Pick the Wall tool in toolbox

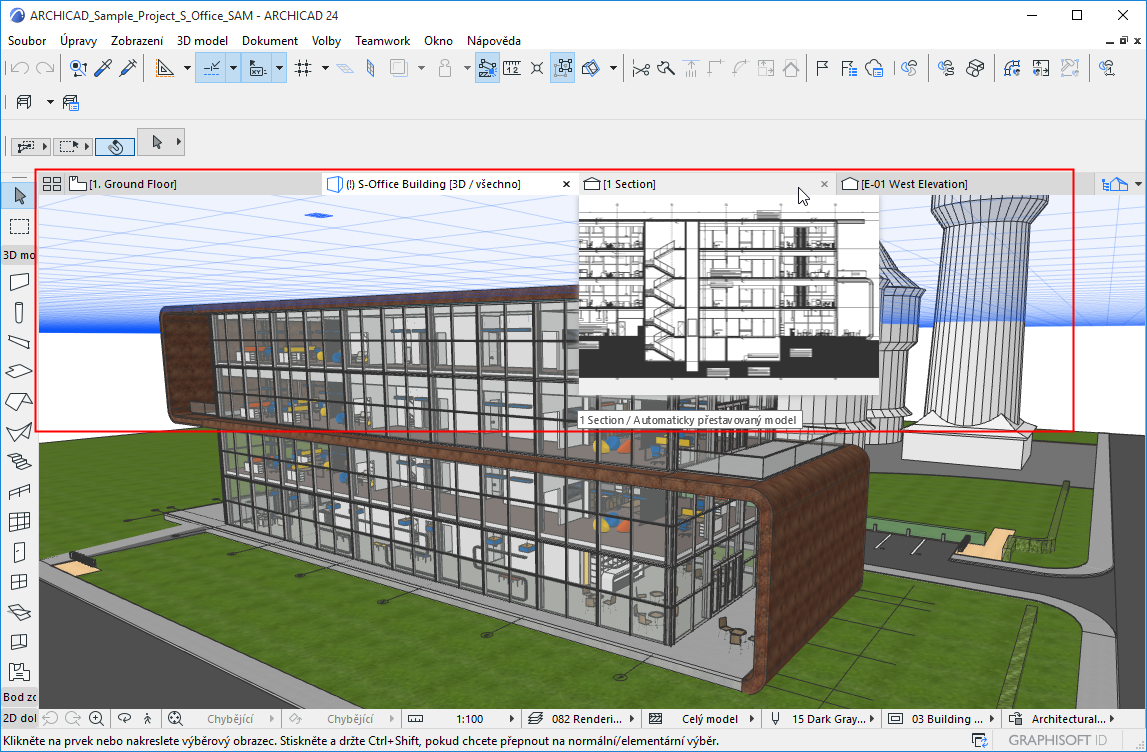pos(20,283)
